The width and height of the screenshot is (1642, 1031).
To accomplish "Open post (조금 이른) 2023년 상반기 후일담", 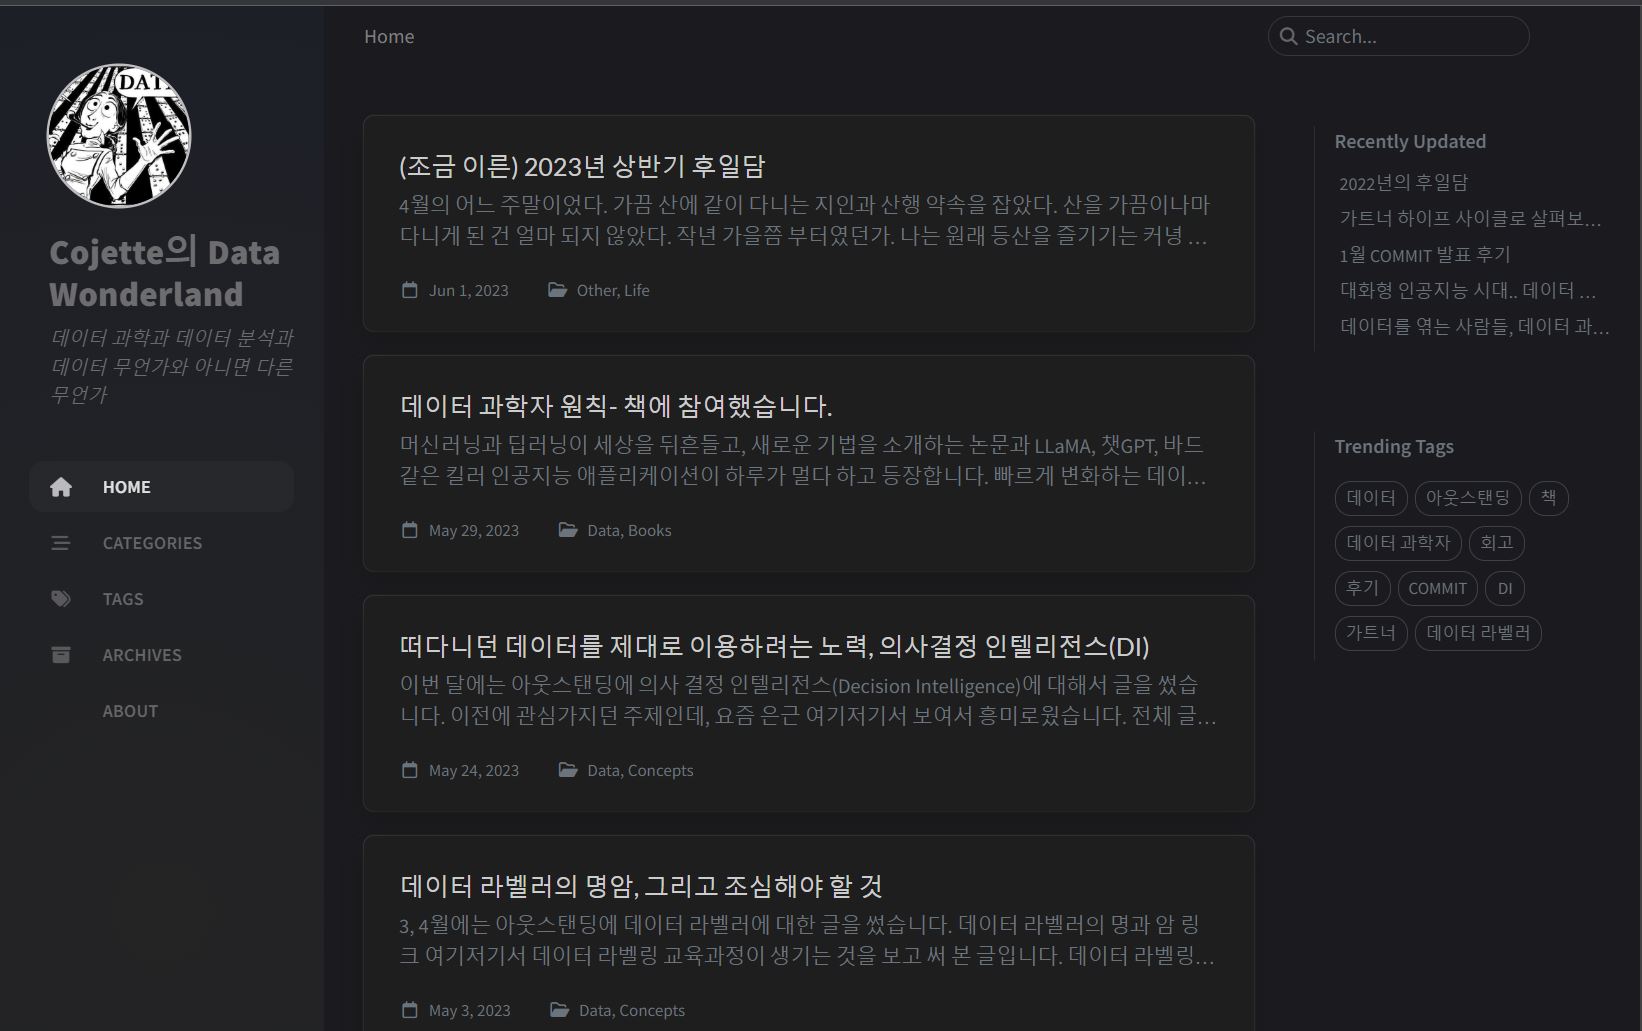I will coord(582,166).
